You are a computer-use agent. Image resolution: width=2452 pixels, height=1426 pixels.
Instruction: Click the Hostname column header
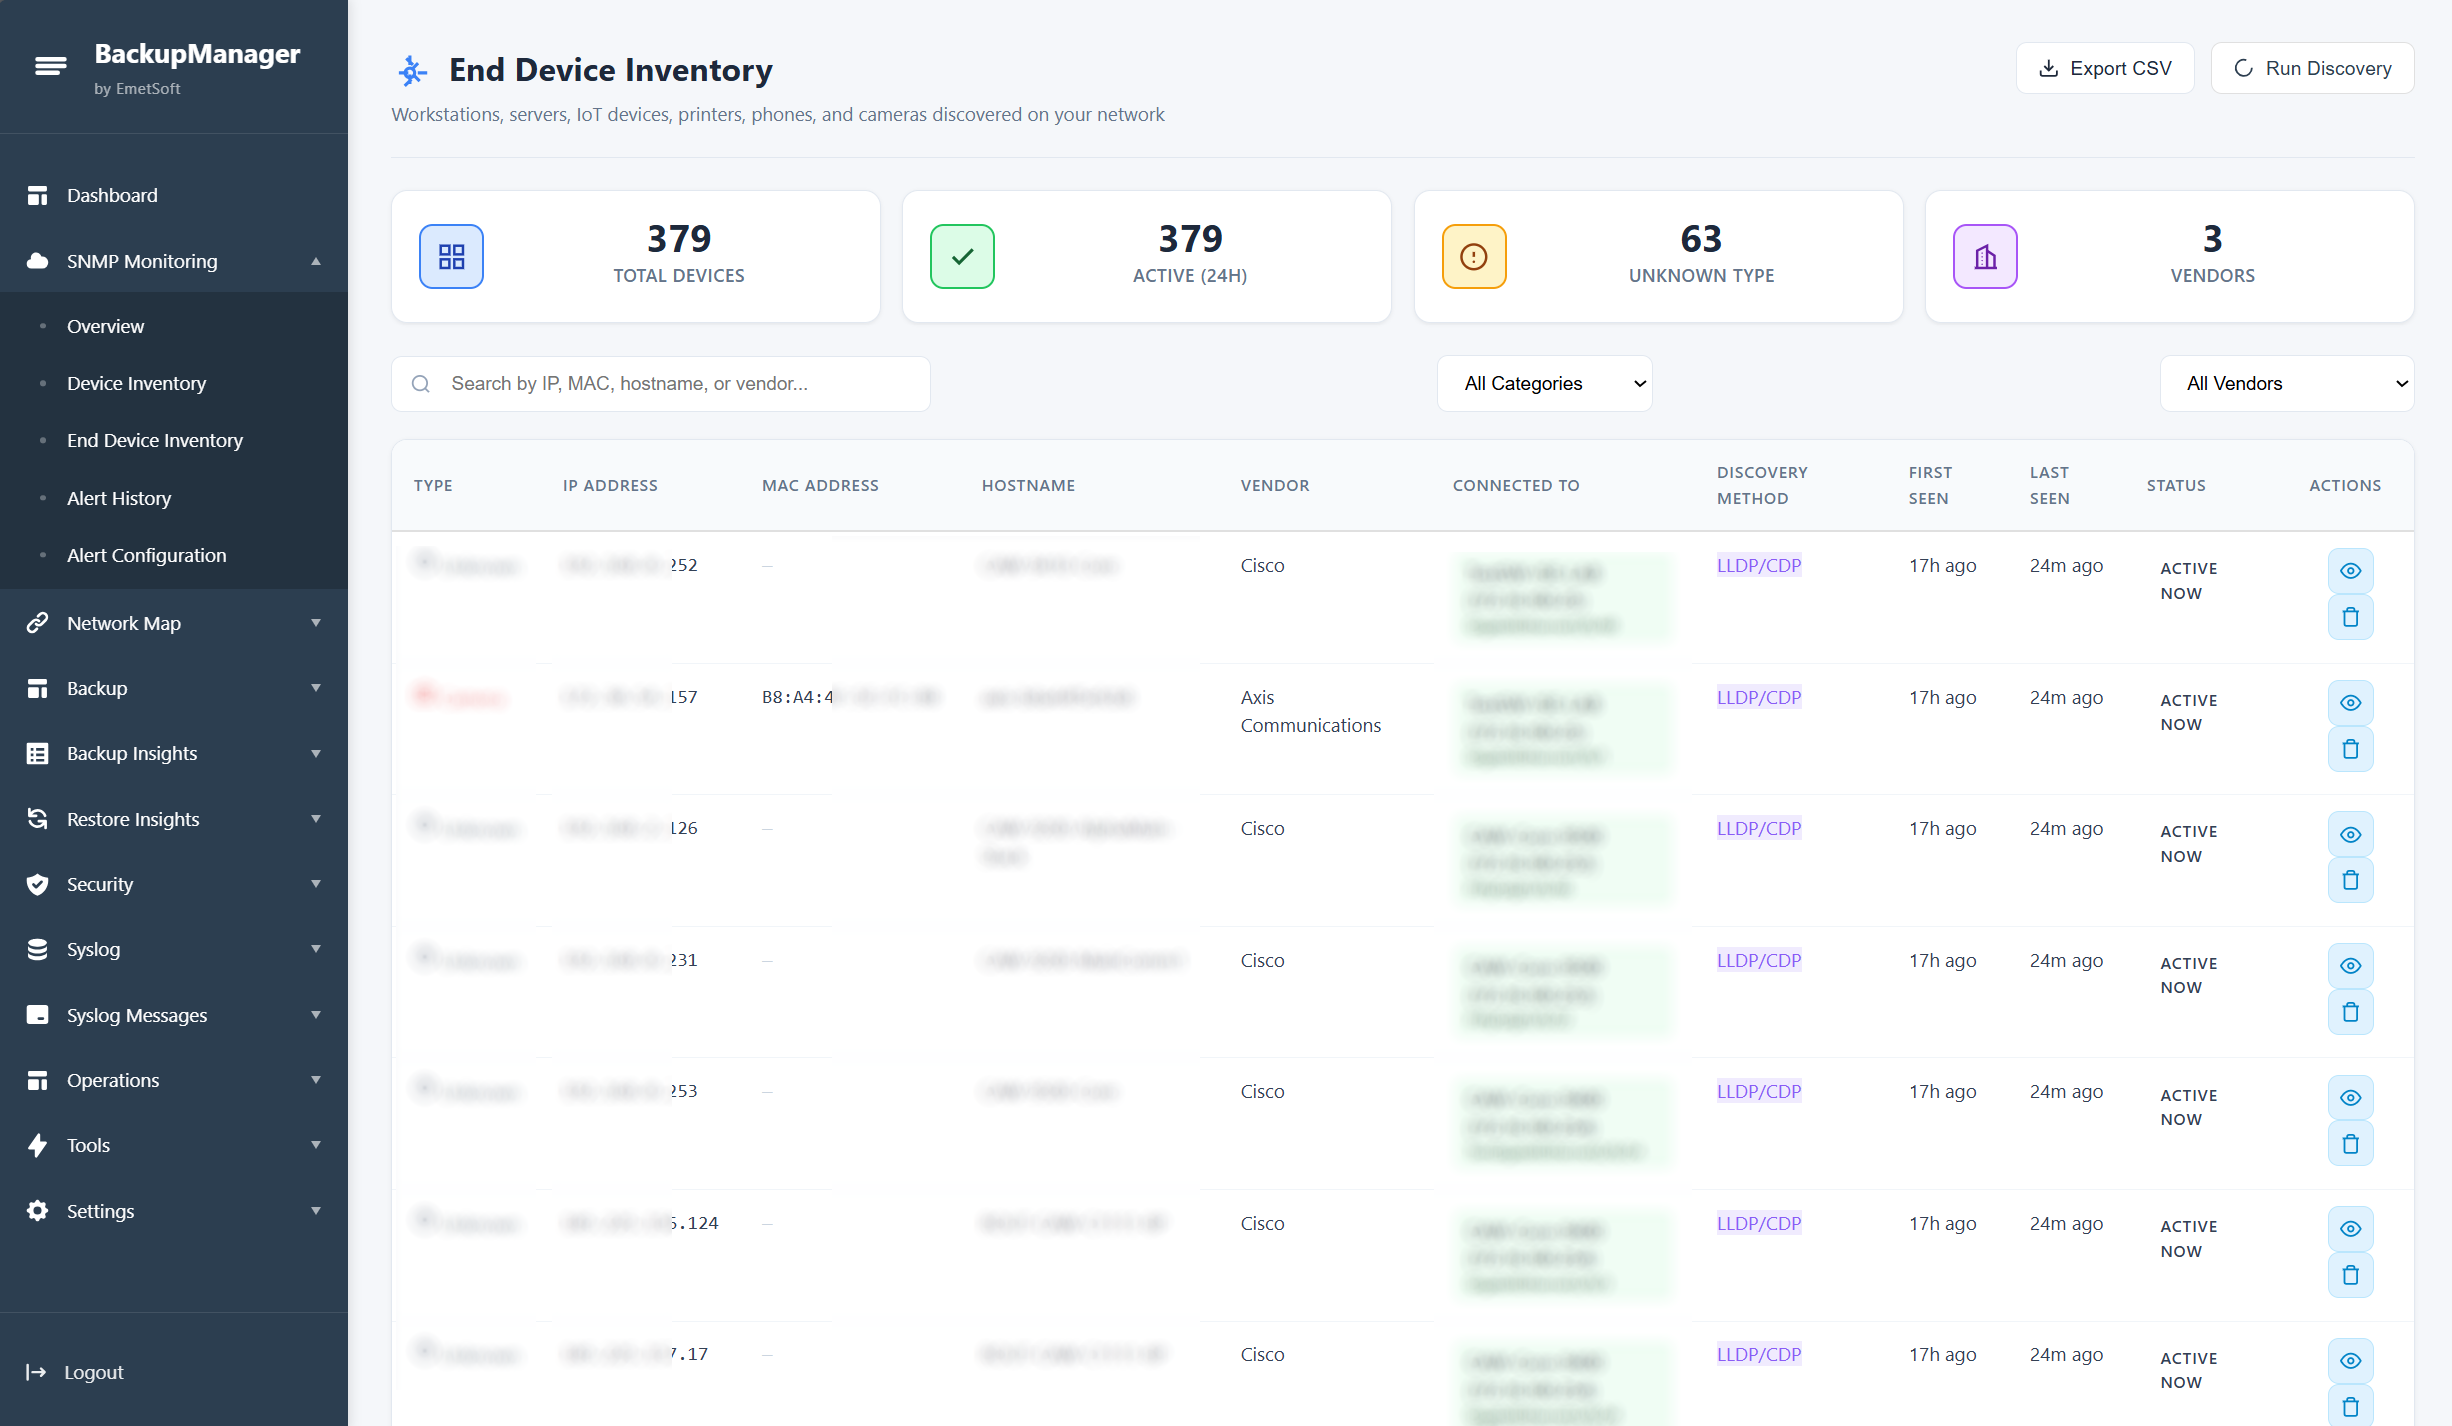[1028, 485]
